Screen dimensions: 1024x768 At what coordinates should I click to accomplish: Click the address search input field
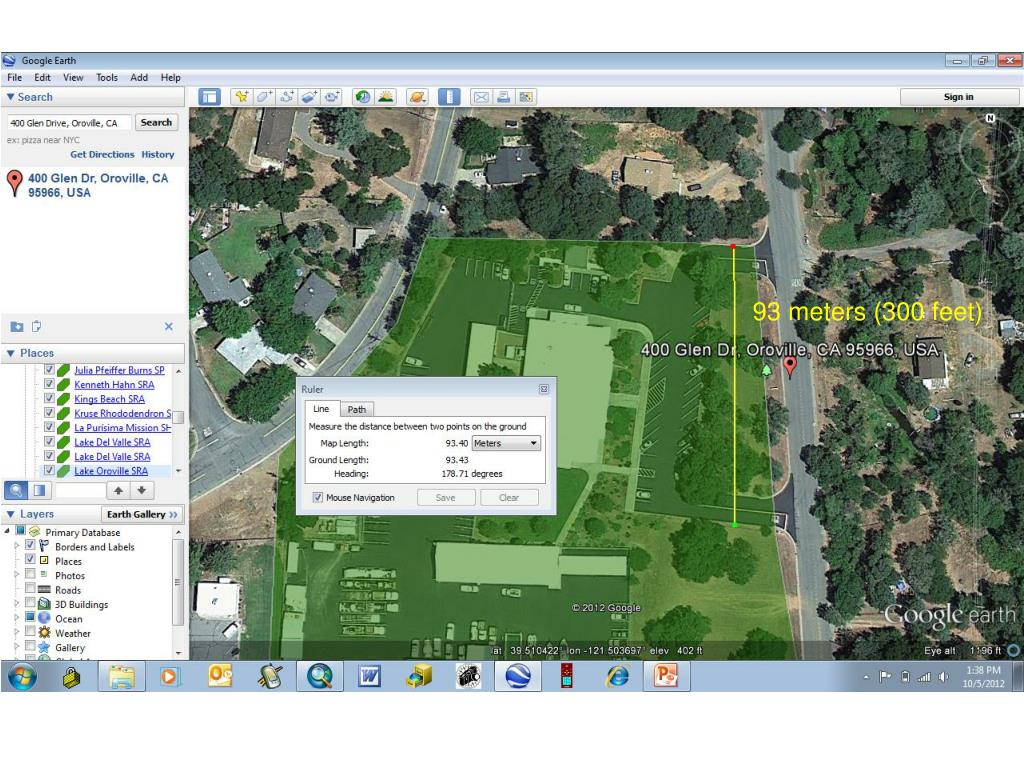(x=69, y=123)
